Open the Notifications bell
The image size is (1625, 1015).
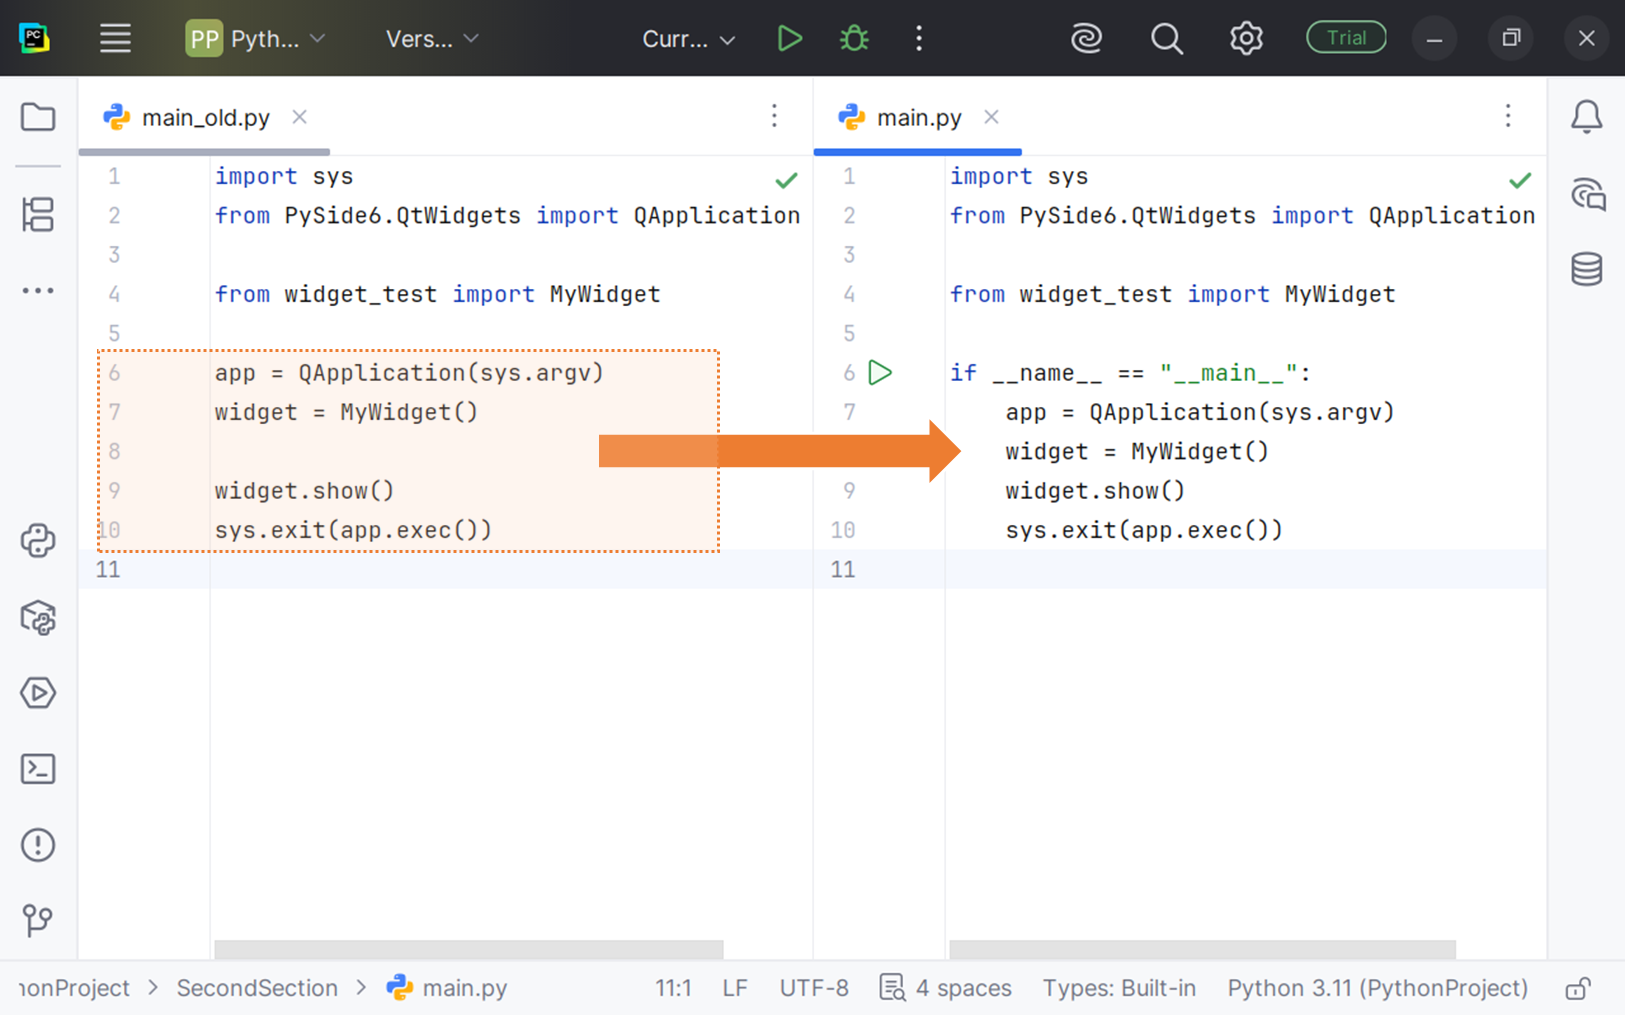1586,117
